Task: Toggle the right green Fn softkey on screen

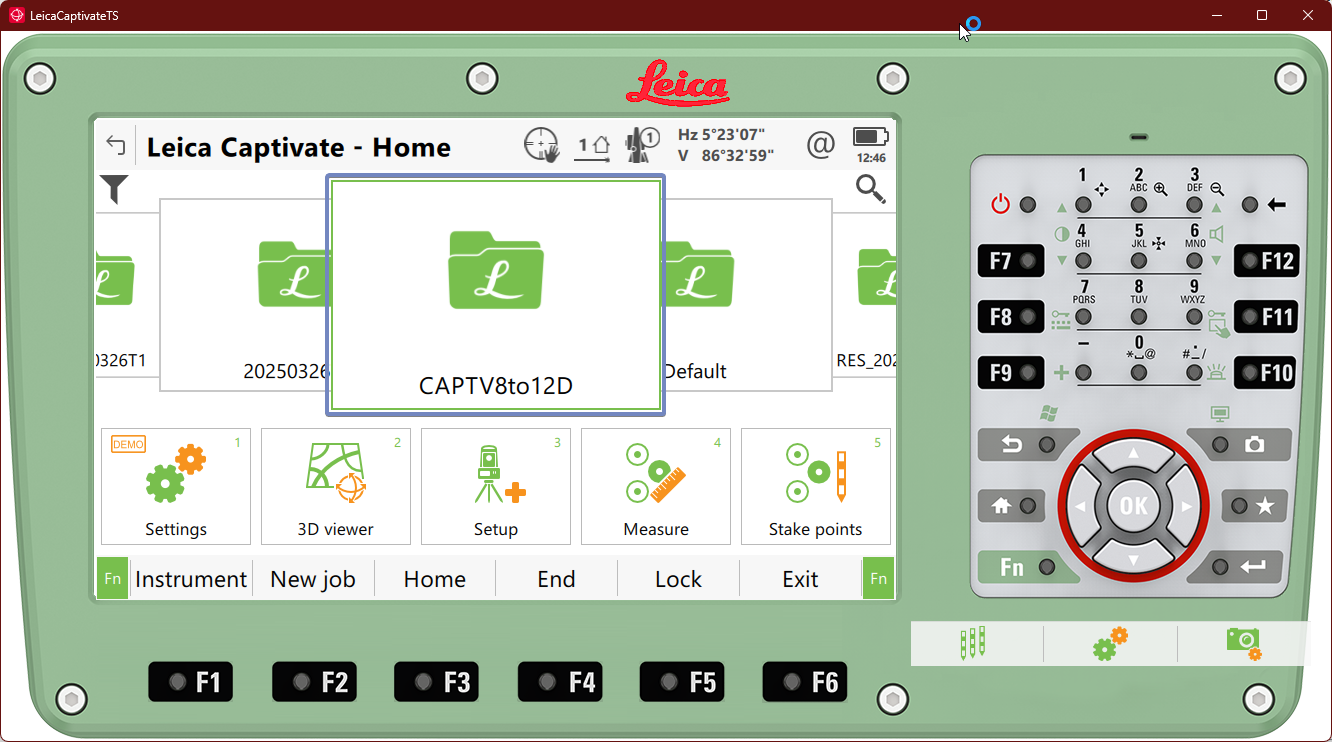Action: click(878, 579)
